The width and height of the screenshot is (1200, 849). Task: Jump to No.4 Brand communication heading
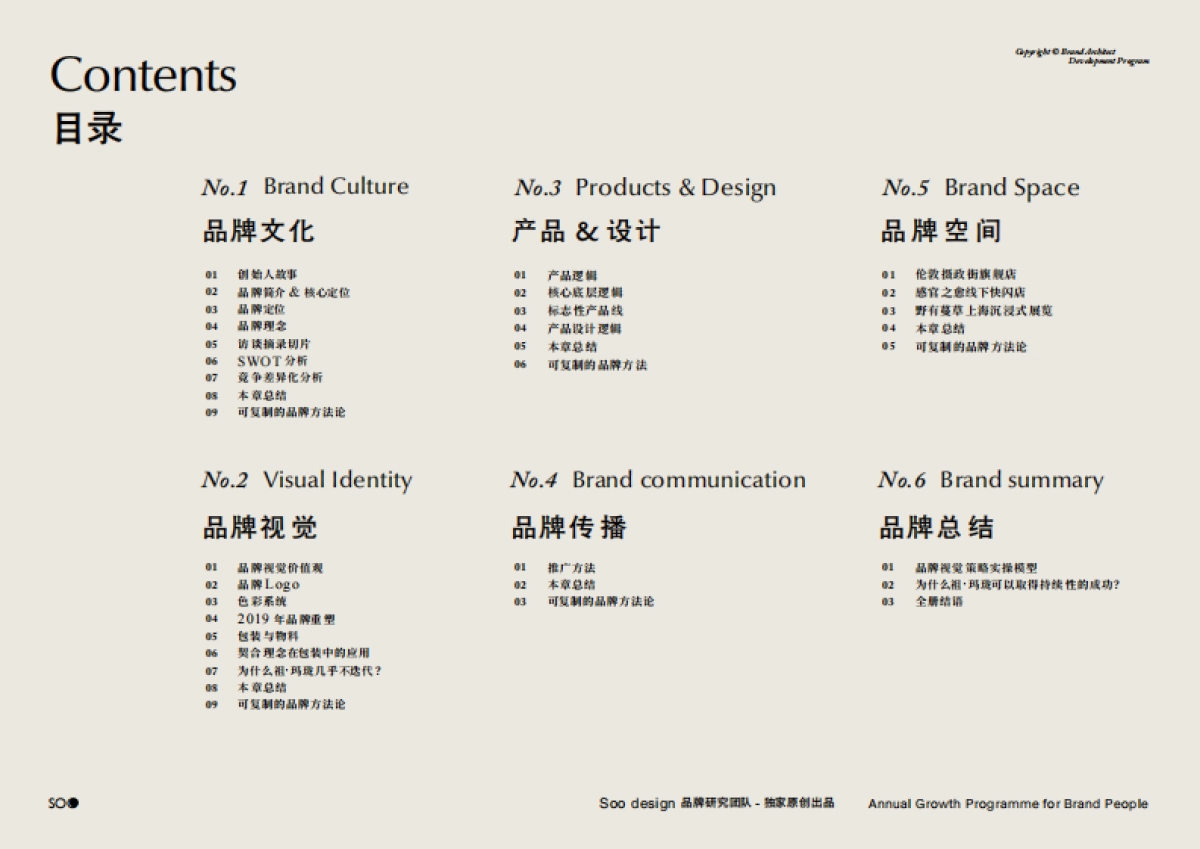[657, 480]
